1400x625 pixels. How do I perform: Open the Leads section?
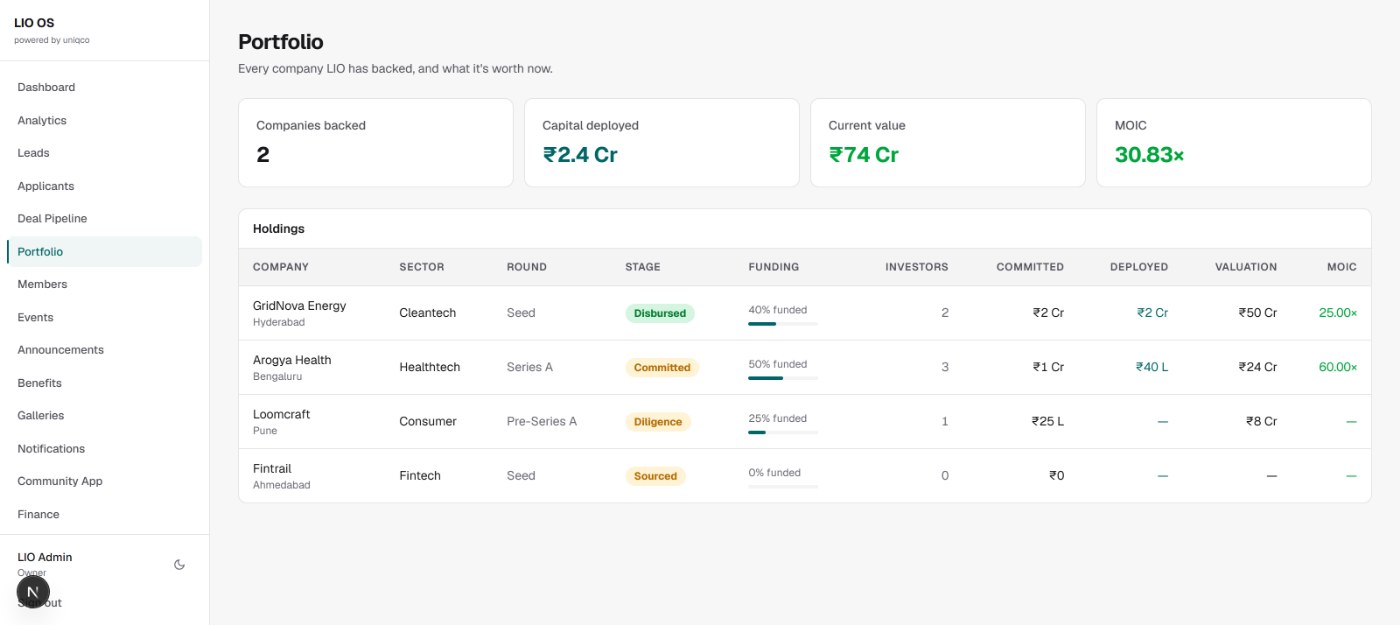click(x=104, y=153)
